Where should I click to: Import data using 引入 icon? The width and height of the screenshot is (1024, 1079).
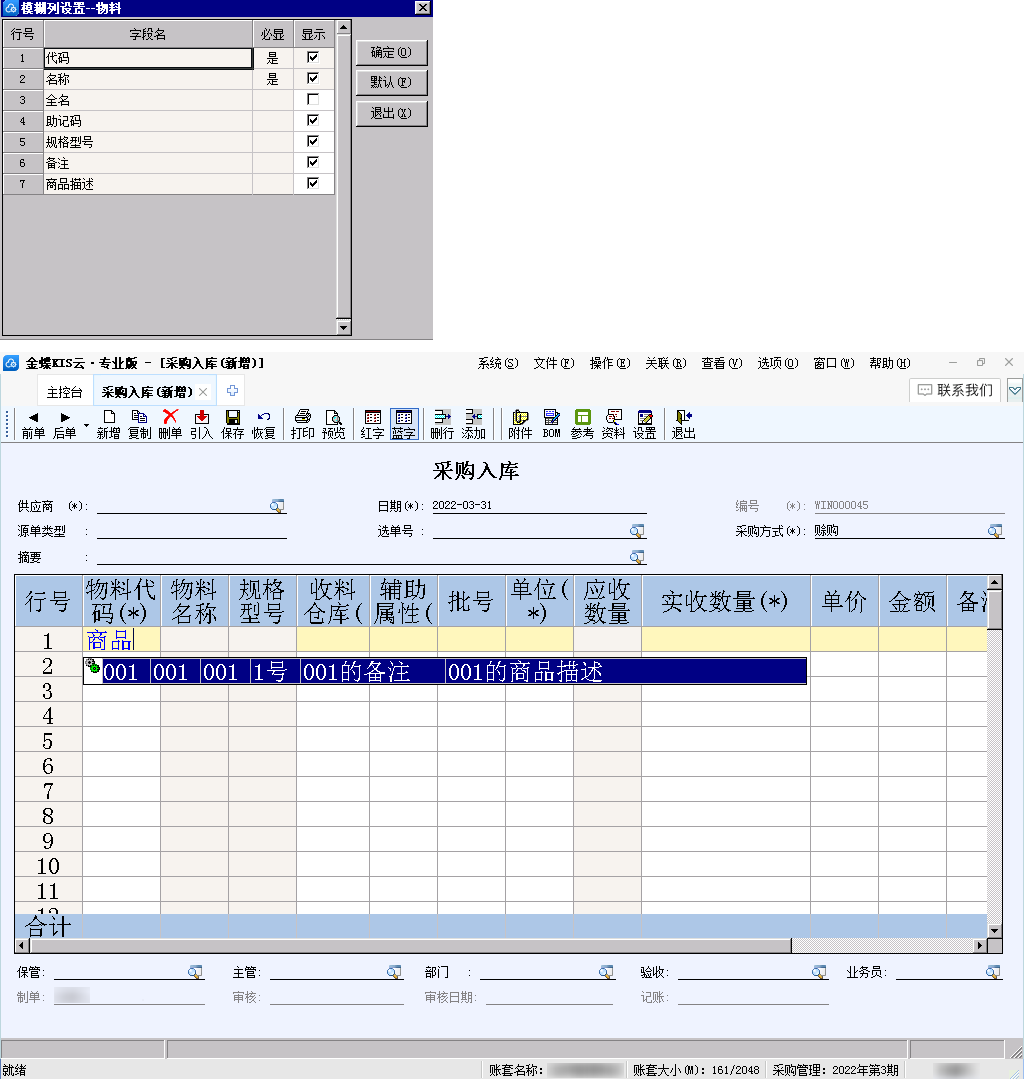201,424
